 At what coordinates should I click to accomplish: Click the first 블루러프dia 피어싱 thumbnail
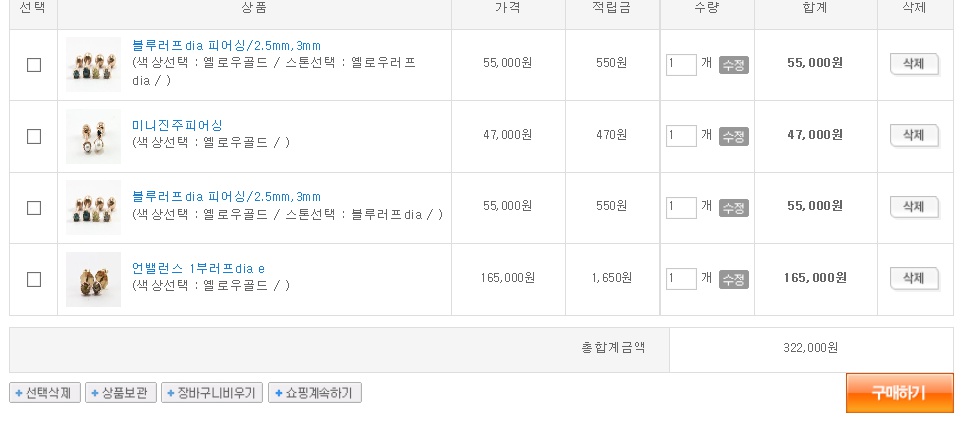click(93, 65)
